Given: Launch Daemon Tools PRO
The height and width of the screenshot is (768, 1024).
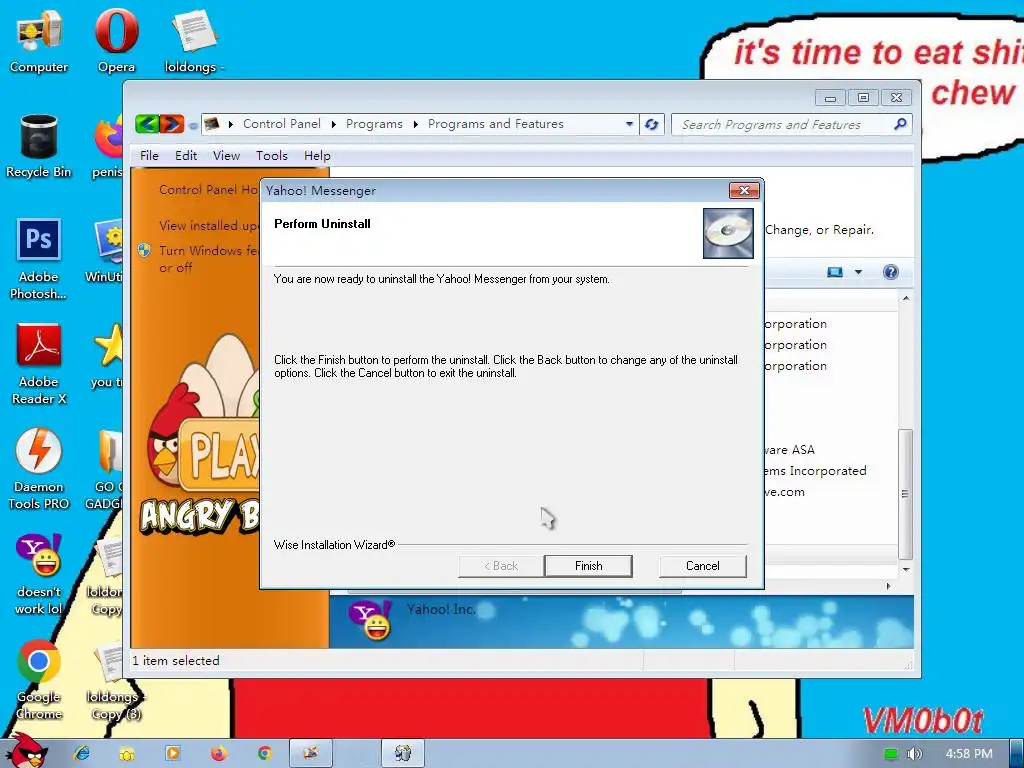Looking at the screenshot, I should pyautogui.click(x=39, y=469).
